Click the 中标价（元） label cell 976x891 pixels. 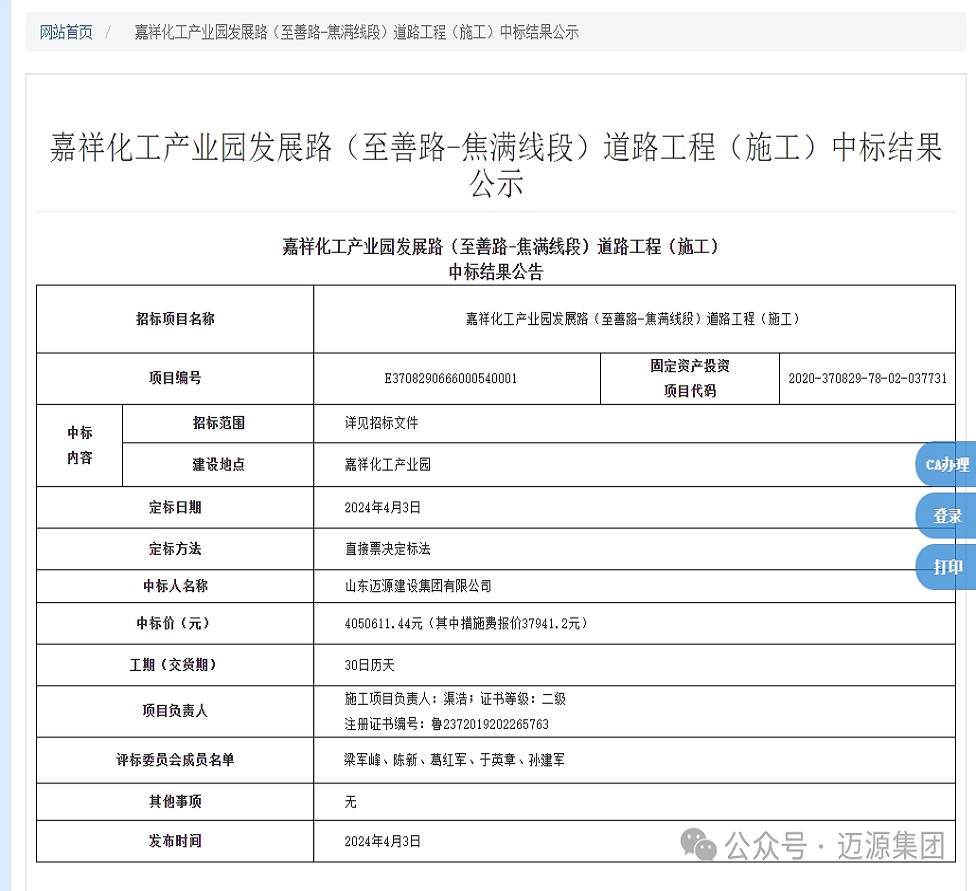coord(175,623)
